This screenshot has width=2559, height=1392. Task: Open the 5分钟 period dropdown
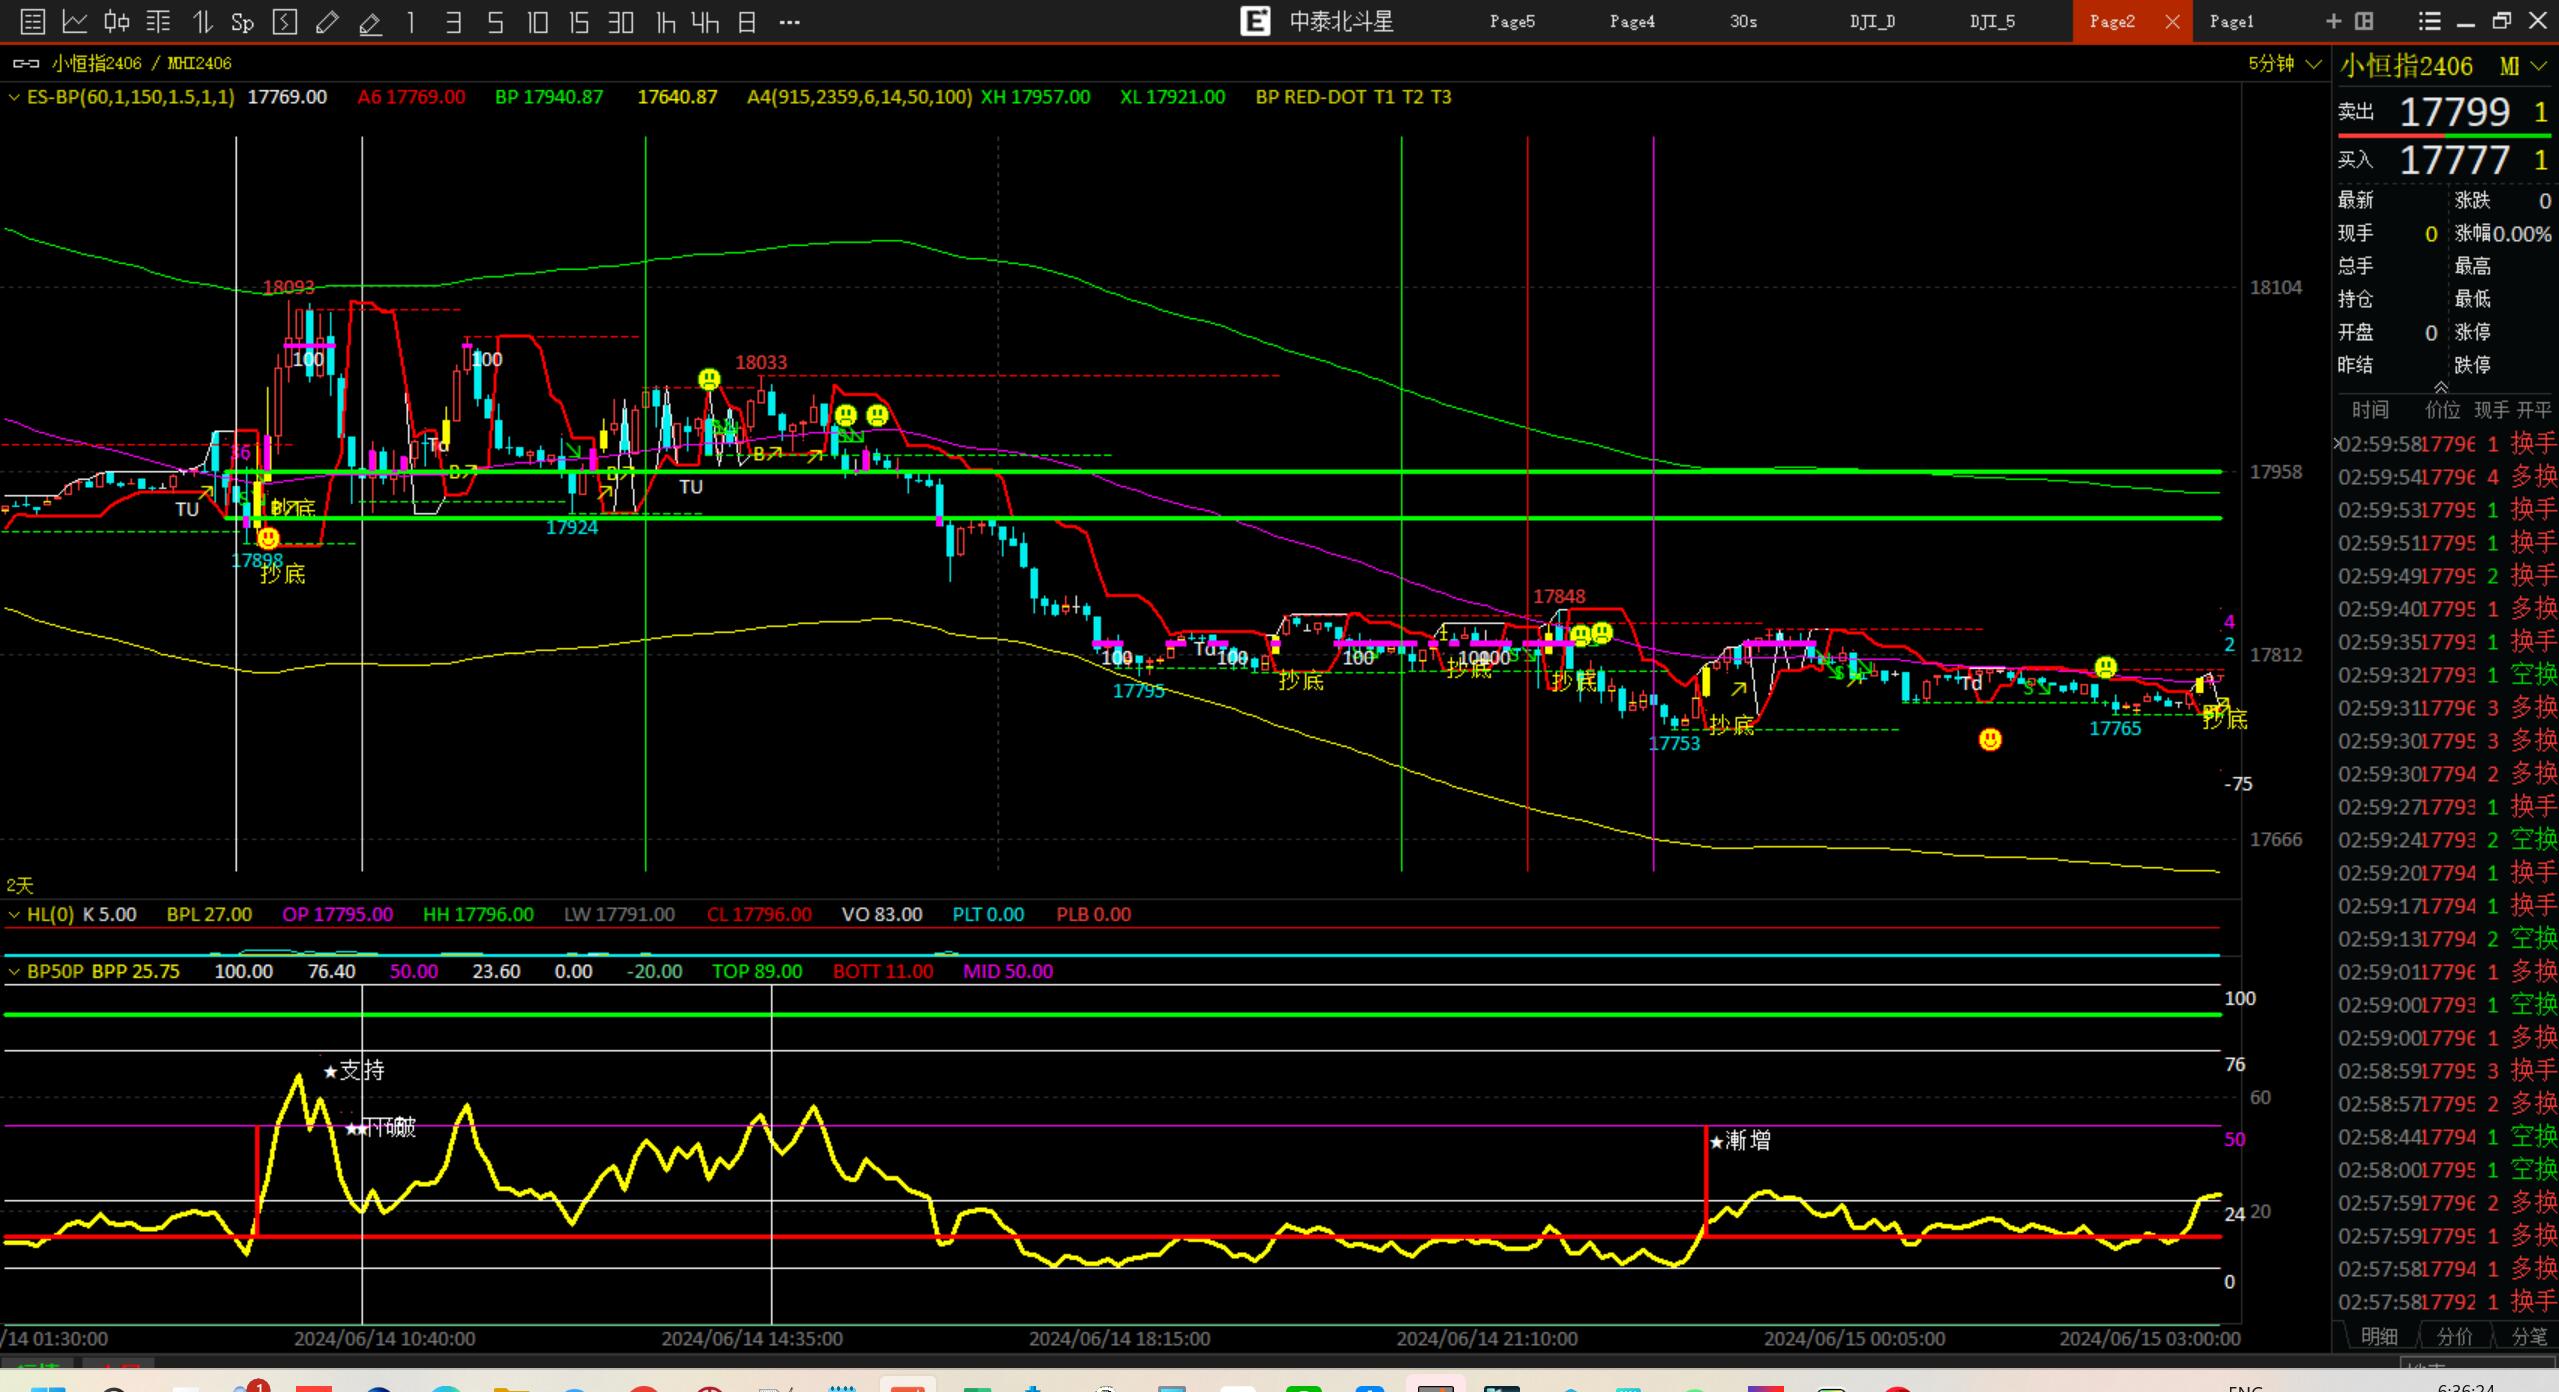[2284, 64]
